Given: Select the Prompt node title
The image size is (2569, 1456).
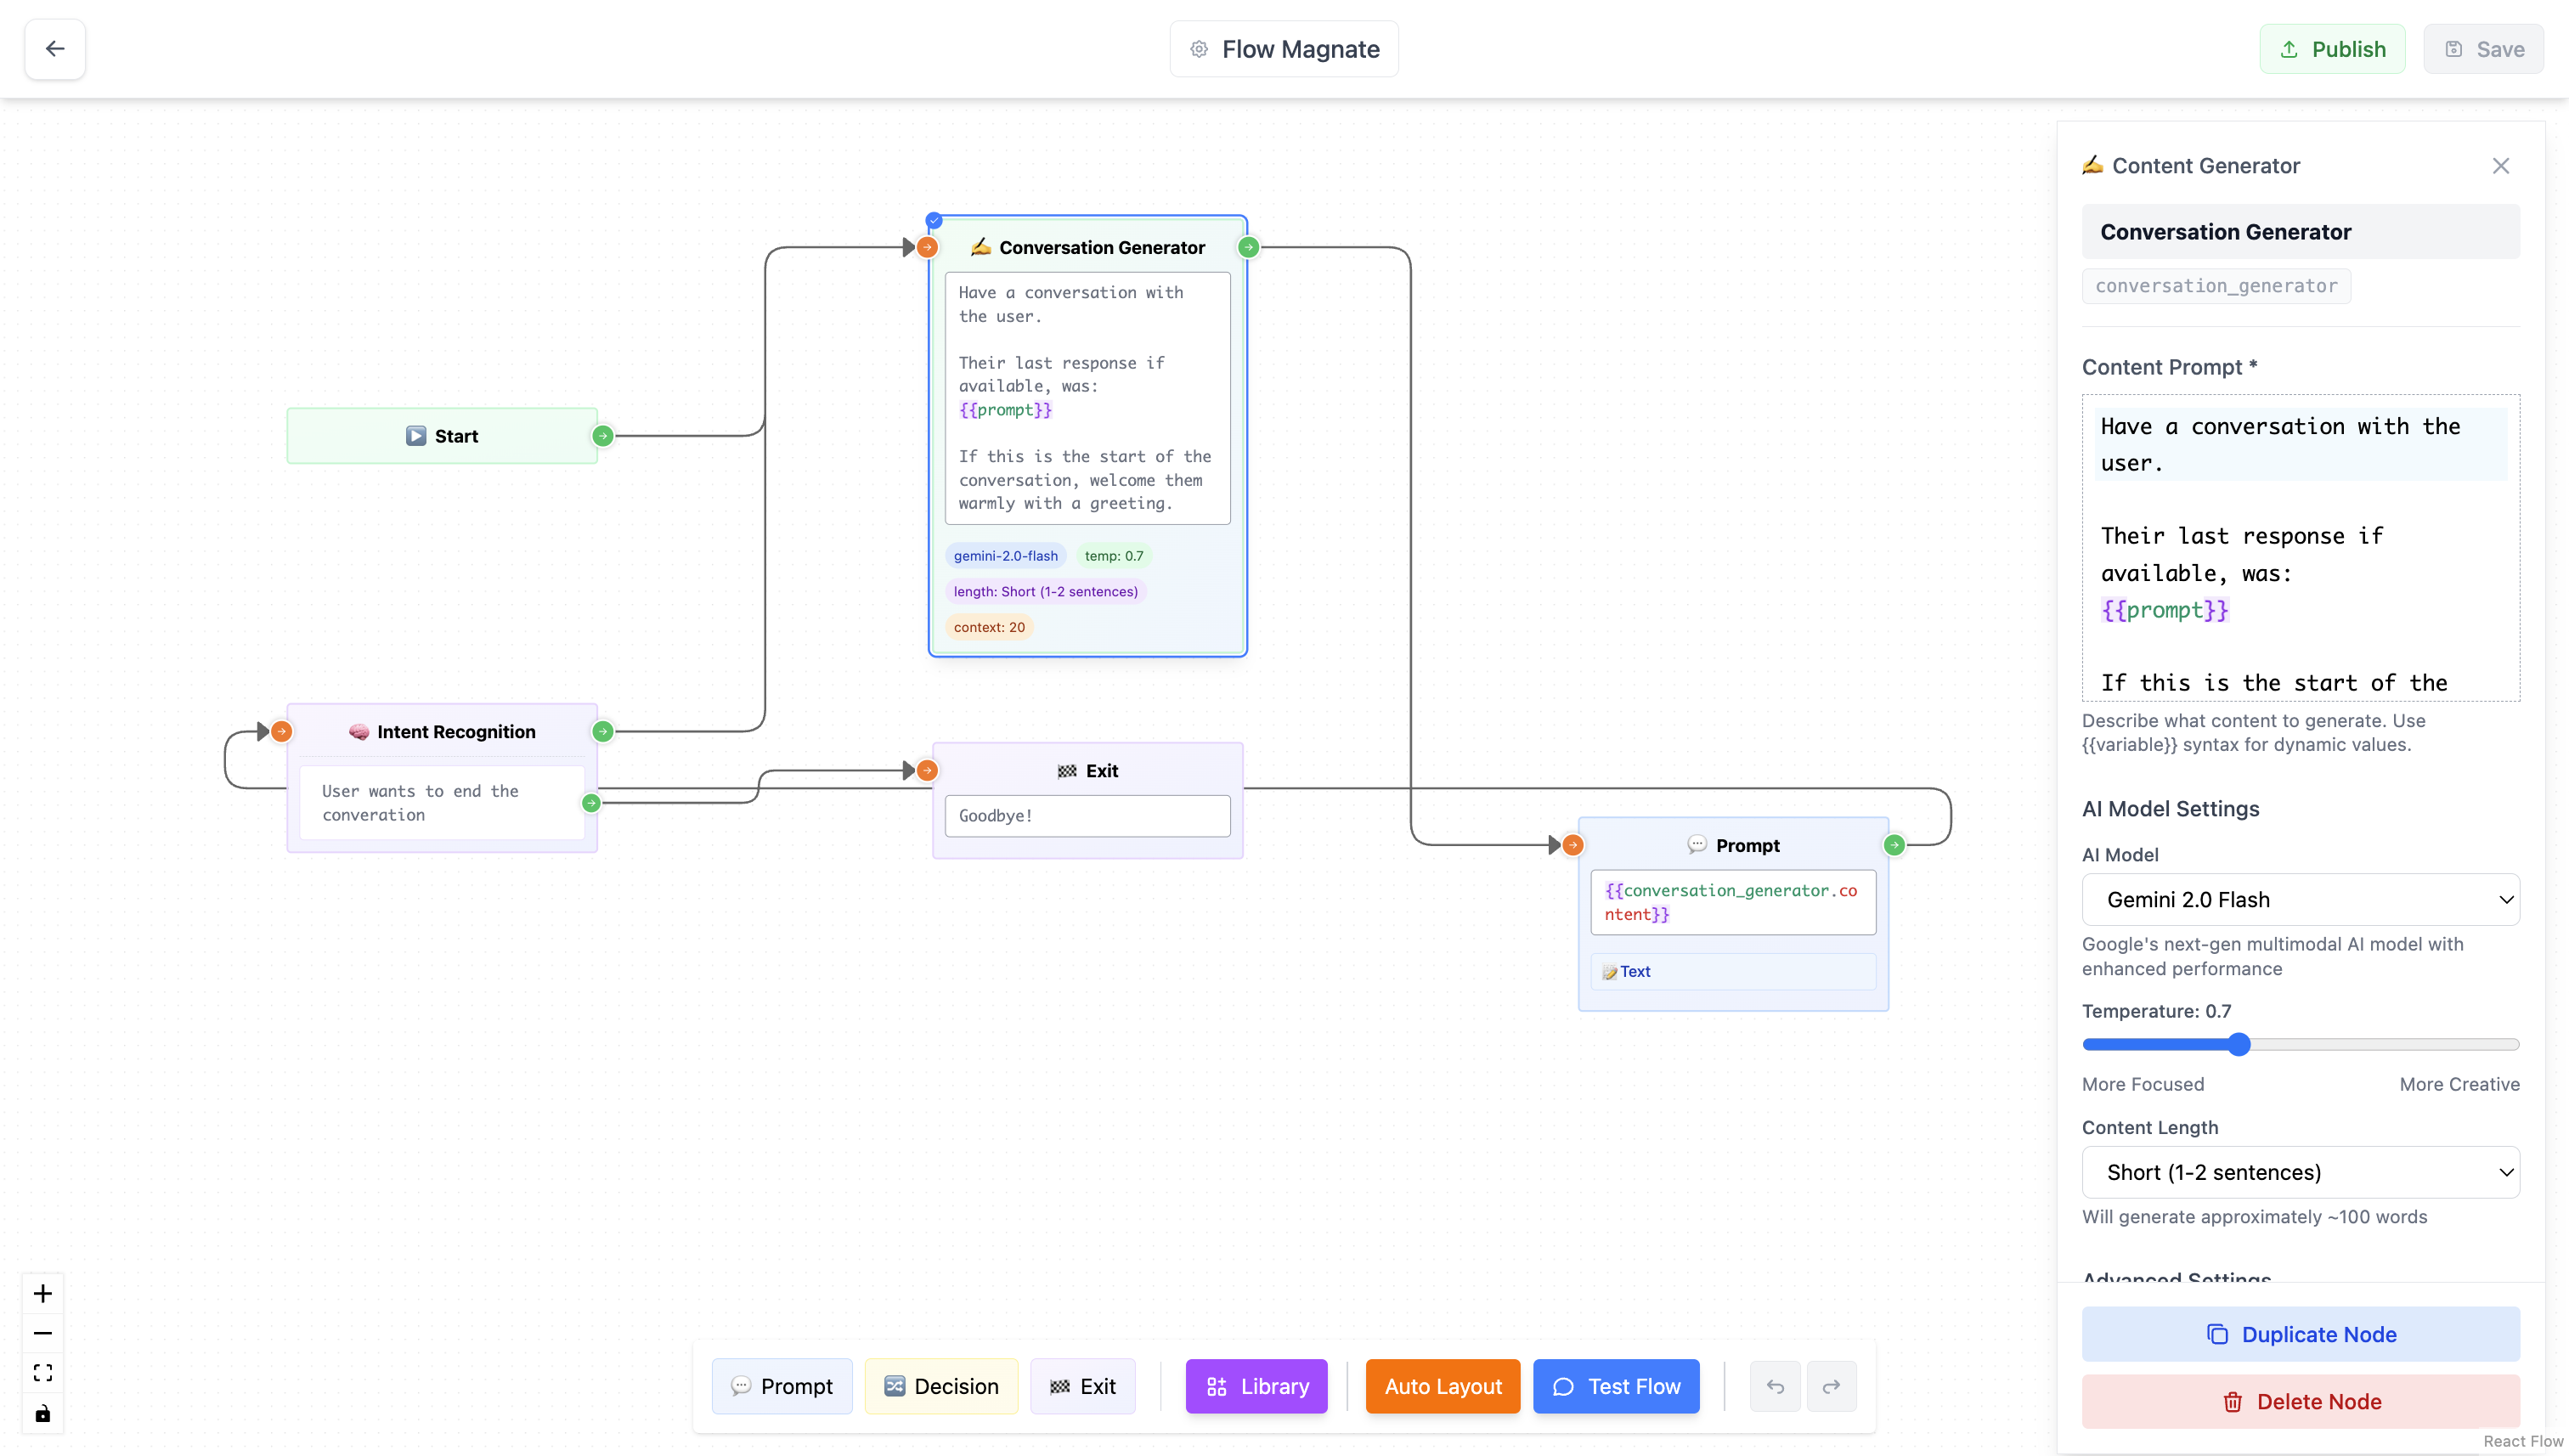Looking at the screenshot, I should 1748,846.
